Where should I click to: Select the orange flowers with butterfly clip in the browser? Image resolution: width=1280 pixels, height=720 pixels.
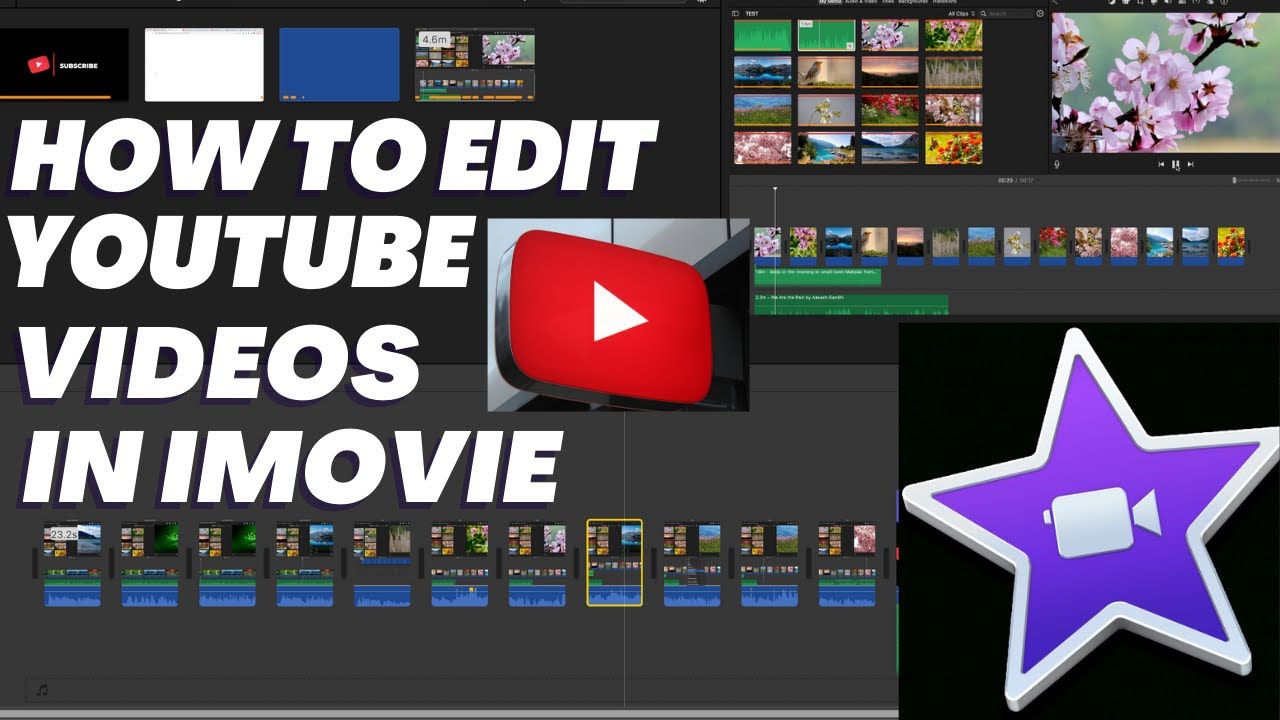click(x=954, y=147)
